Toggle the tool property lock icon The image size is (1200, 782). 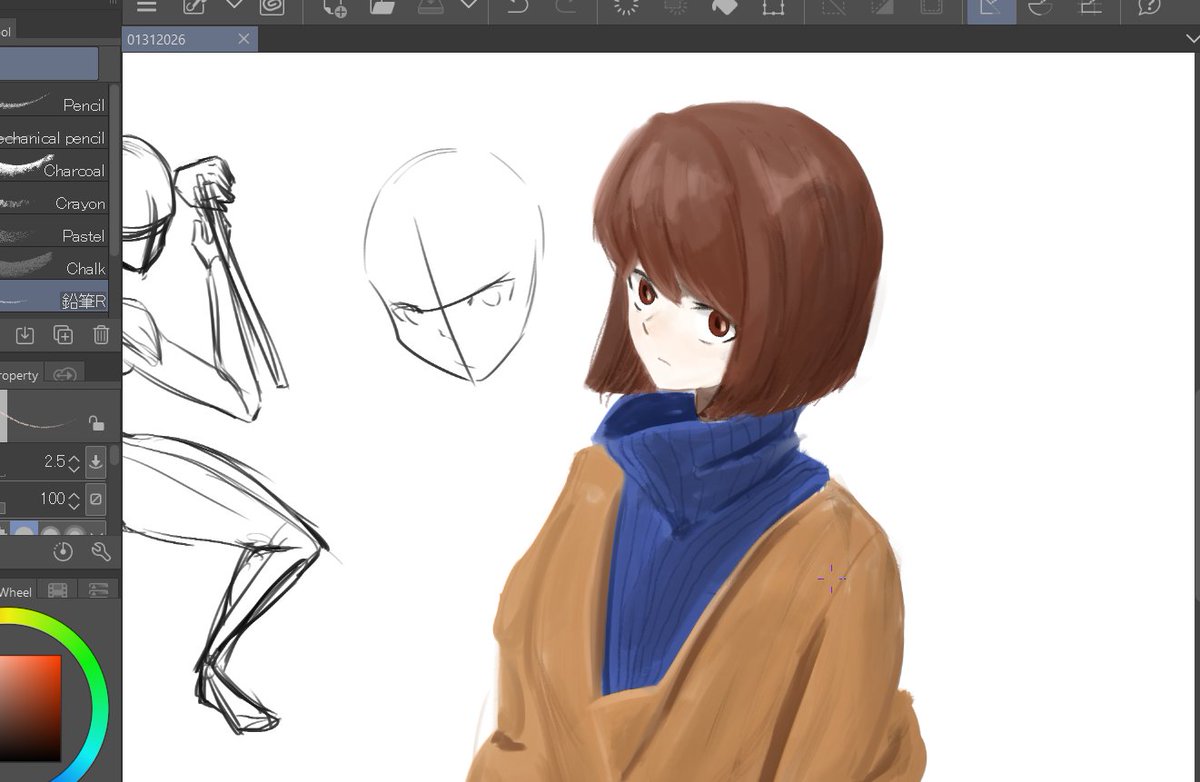pos(97,423)
